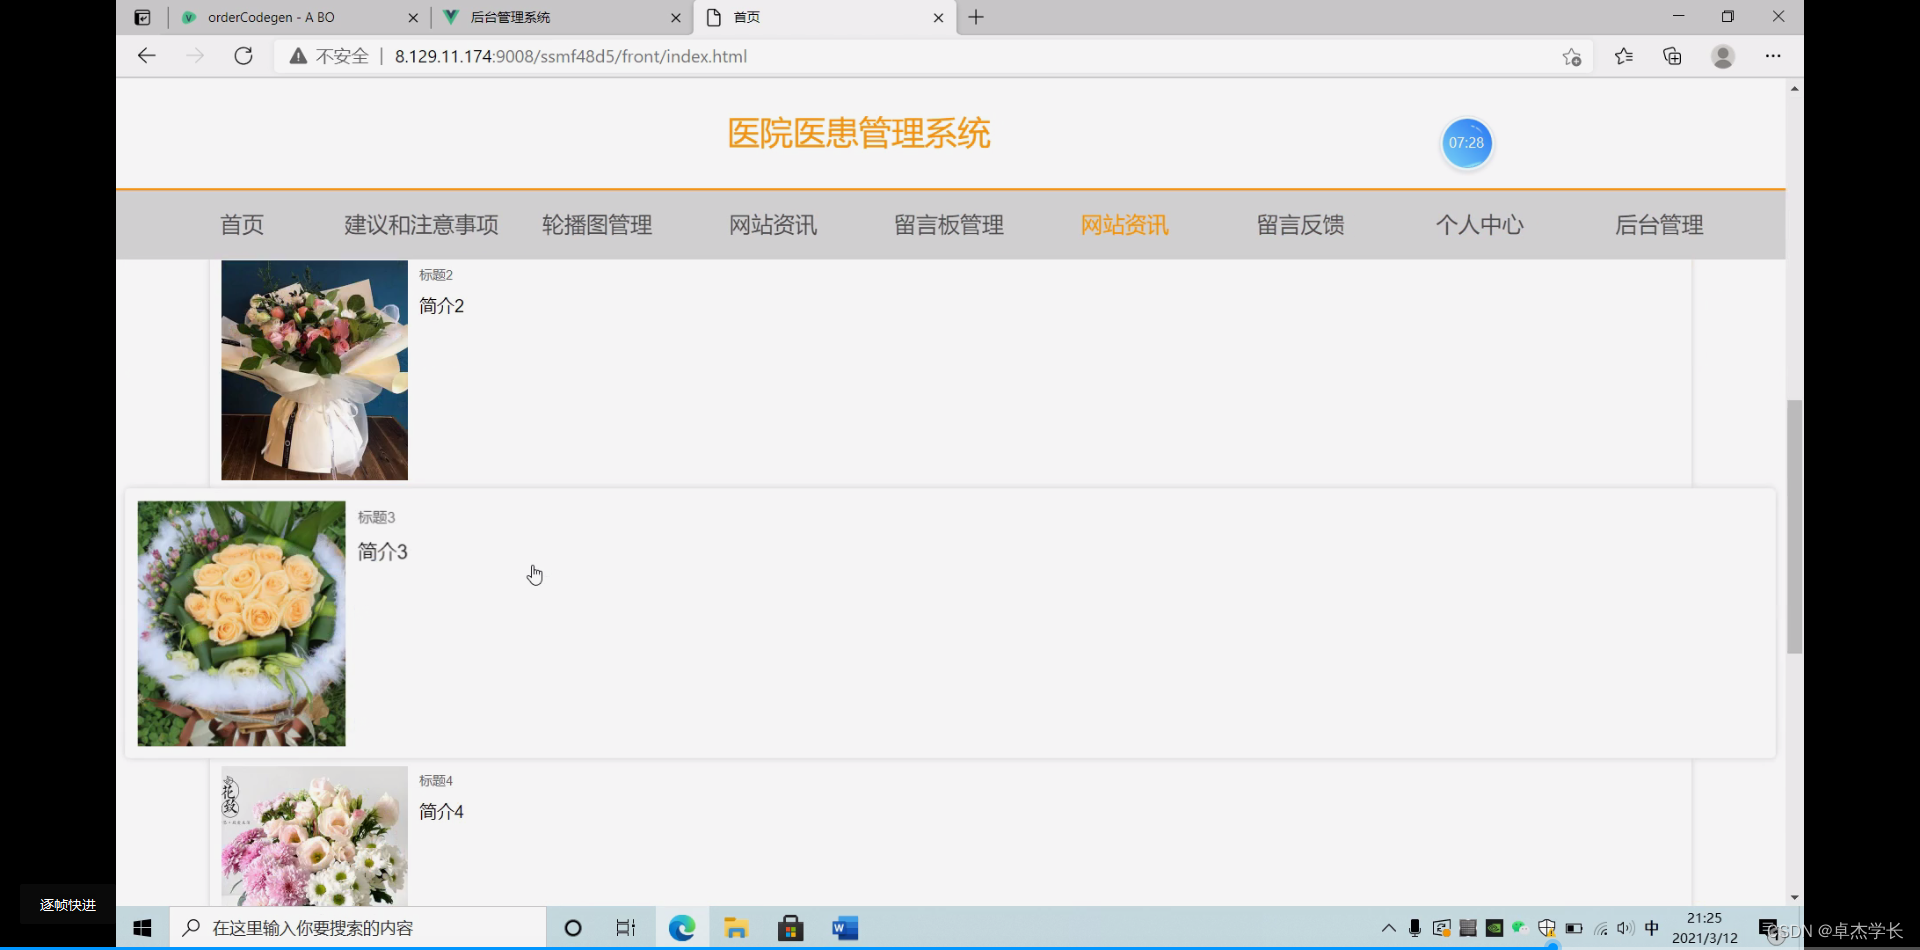Open the Windows Start menu
Image resolution: width=1920 pixels, height=950 pixels.
pos(140,927)
